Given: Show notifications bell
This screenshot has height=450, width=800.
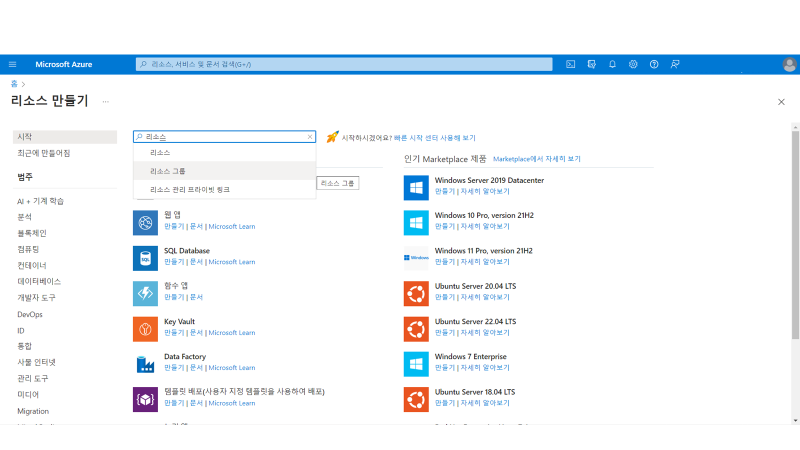Looking at the screenshot, I should [x=612, y=64].
